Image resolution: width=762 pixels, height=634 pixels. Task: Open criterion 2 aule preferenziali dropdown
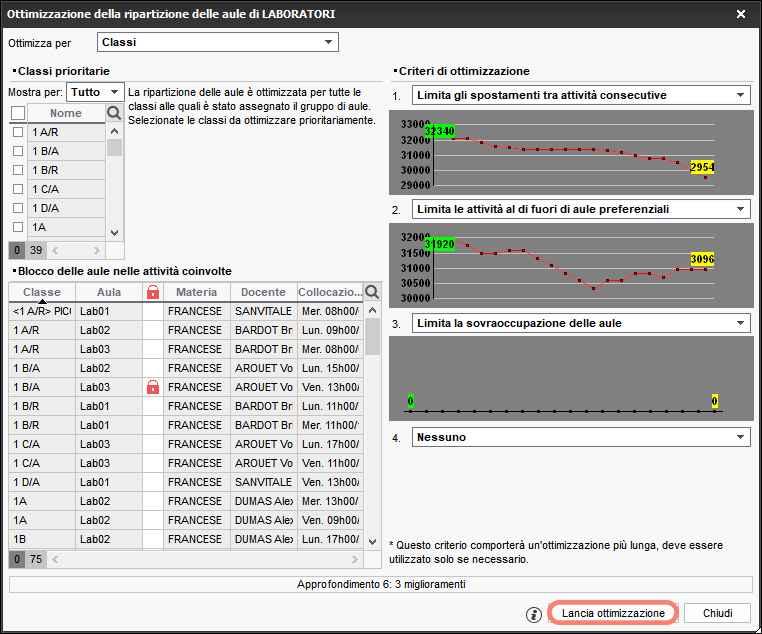coord(581,209)
